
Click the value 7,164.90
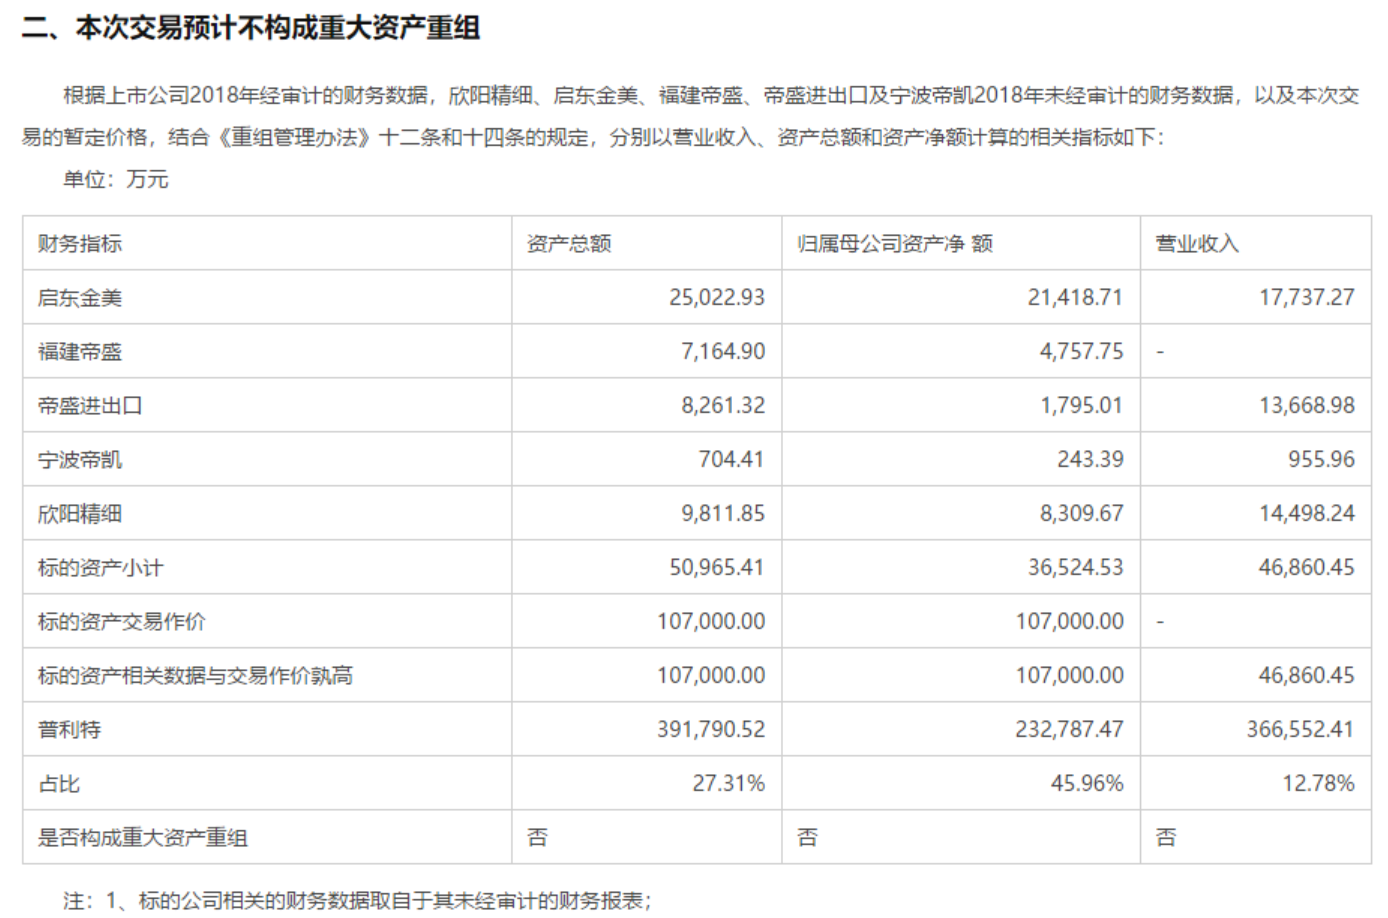click(x=723, y=351)
